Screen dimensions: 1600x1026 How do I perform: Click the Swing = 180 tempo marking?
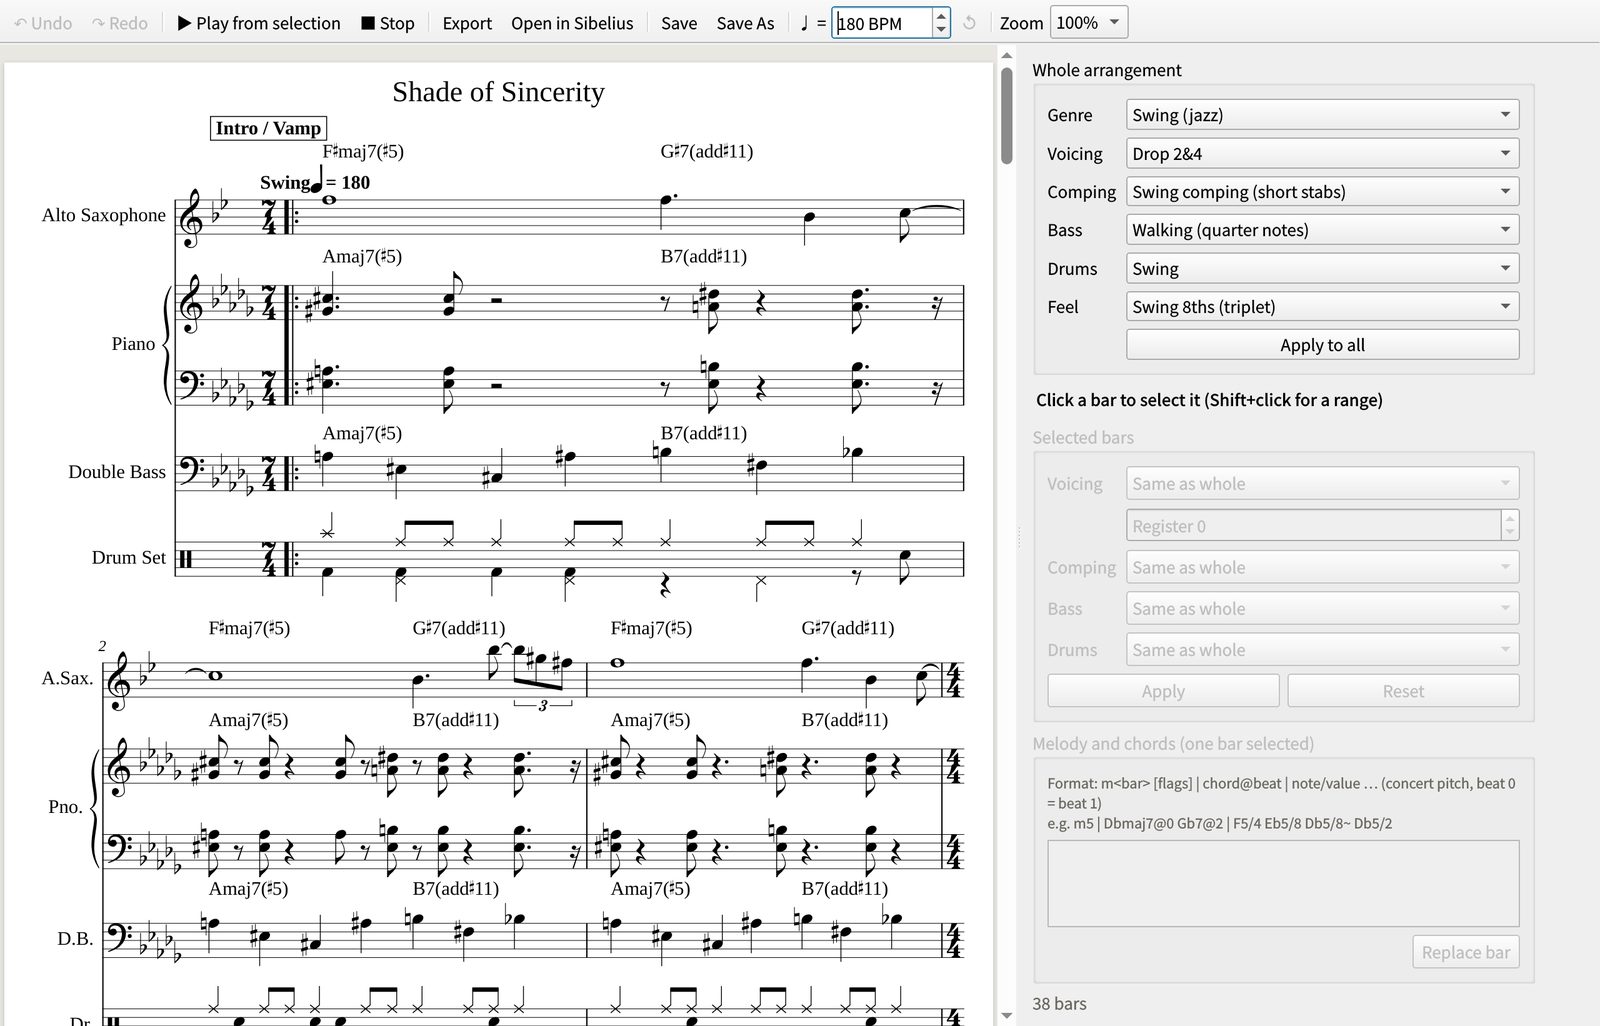pos(315,182)
